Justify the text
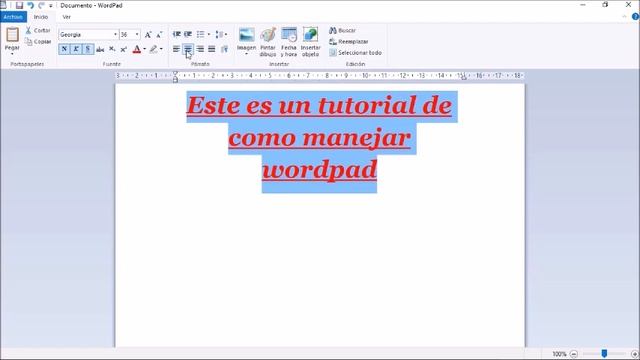640x360 pixels. (x=211, y=49)
